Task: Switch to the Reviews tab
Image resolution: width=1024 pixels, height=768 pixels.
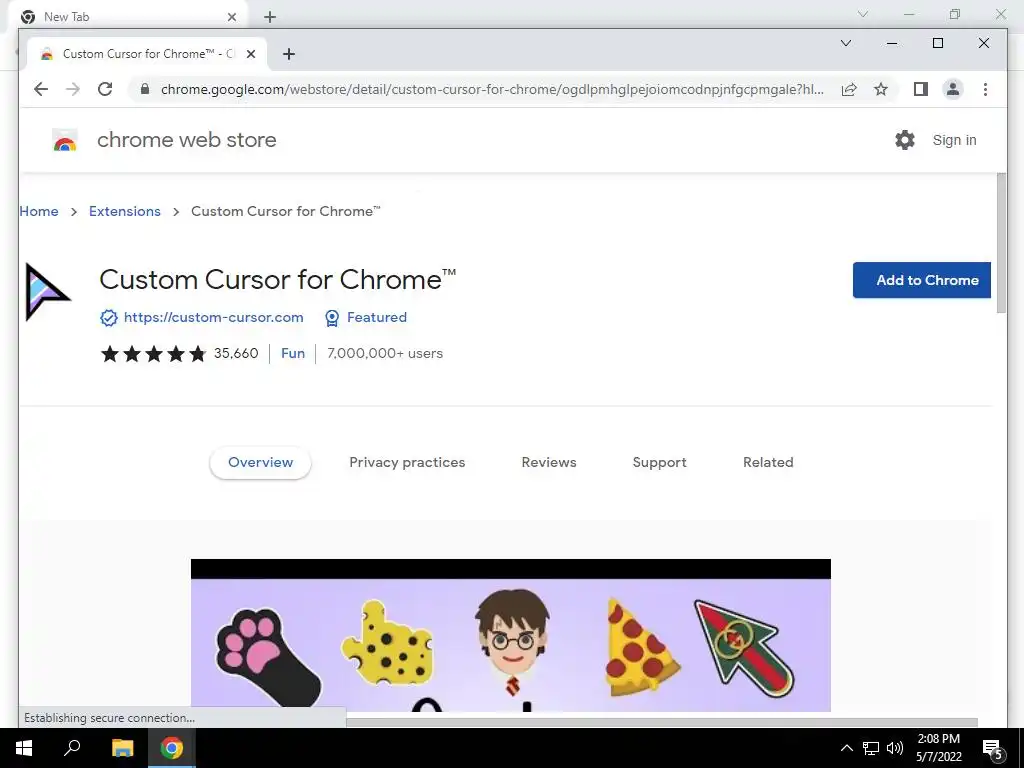Action: tap(549, 462)
